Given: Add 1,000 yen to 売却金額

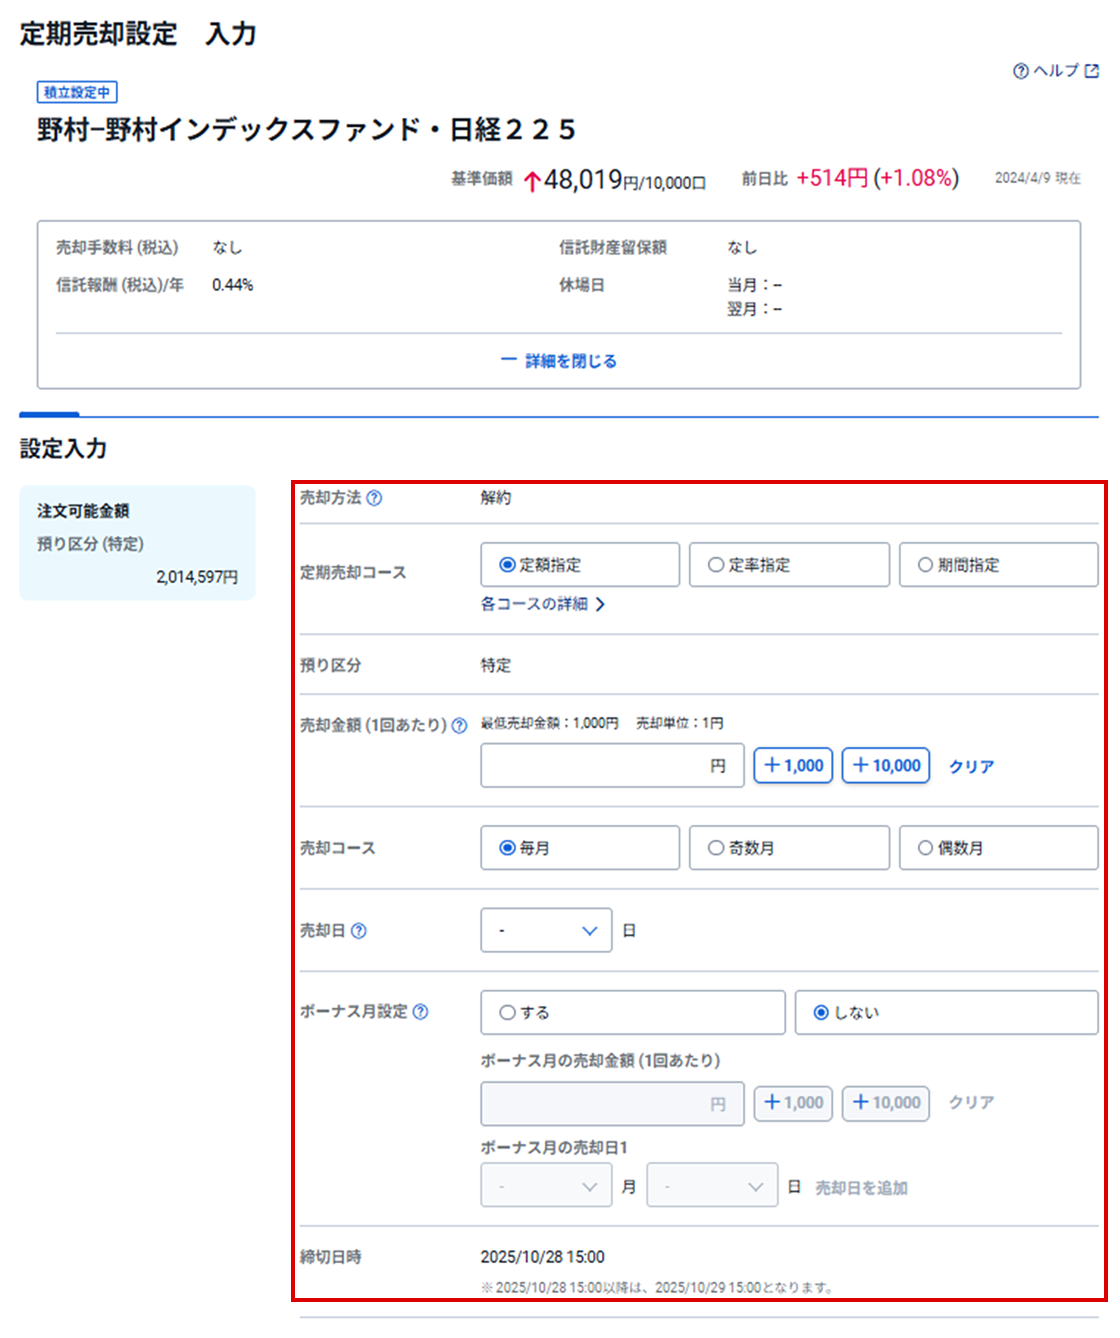Looking at the screenshot, I should [793, 766].
